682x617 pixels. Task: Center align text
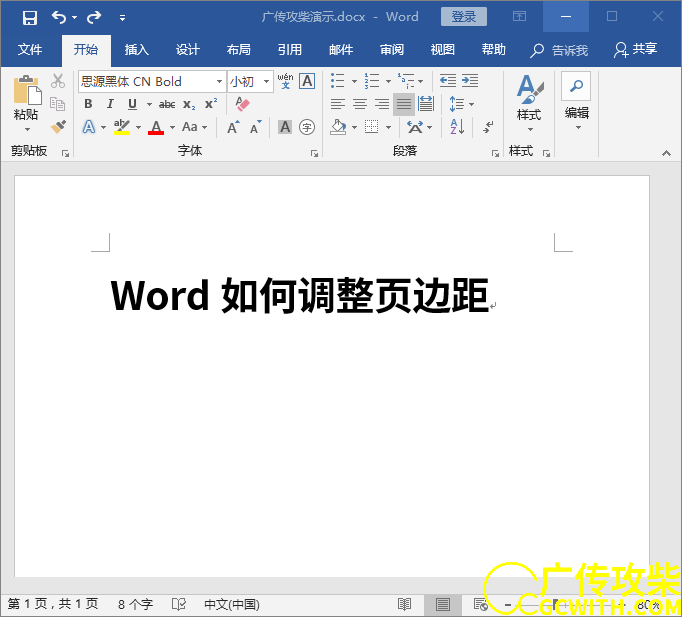click(360, 104)
